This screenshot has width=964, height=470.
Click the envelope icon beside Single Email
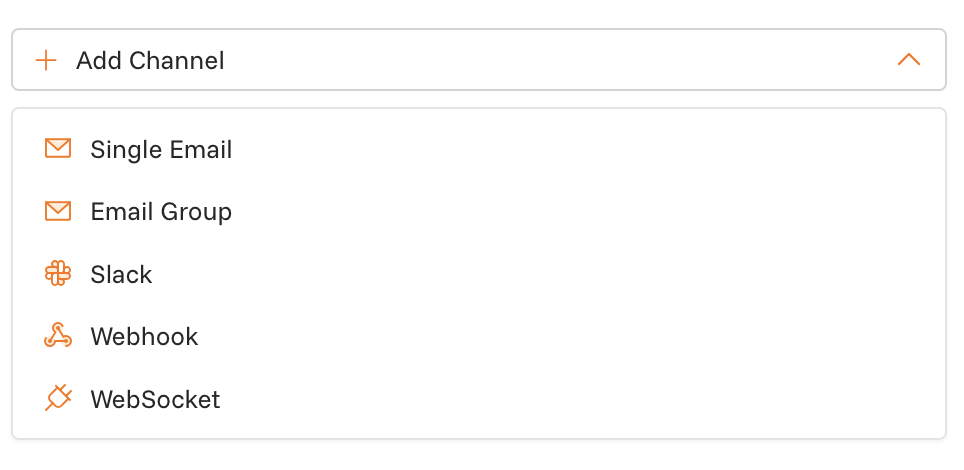(58, 149)
